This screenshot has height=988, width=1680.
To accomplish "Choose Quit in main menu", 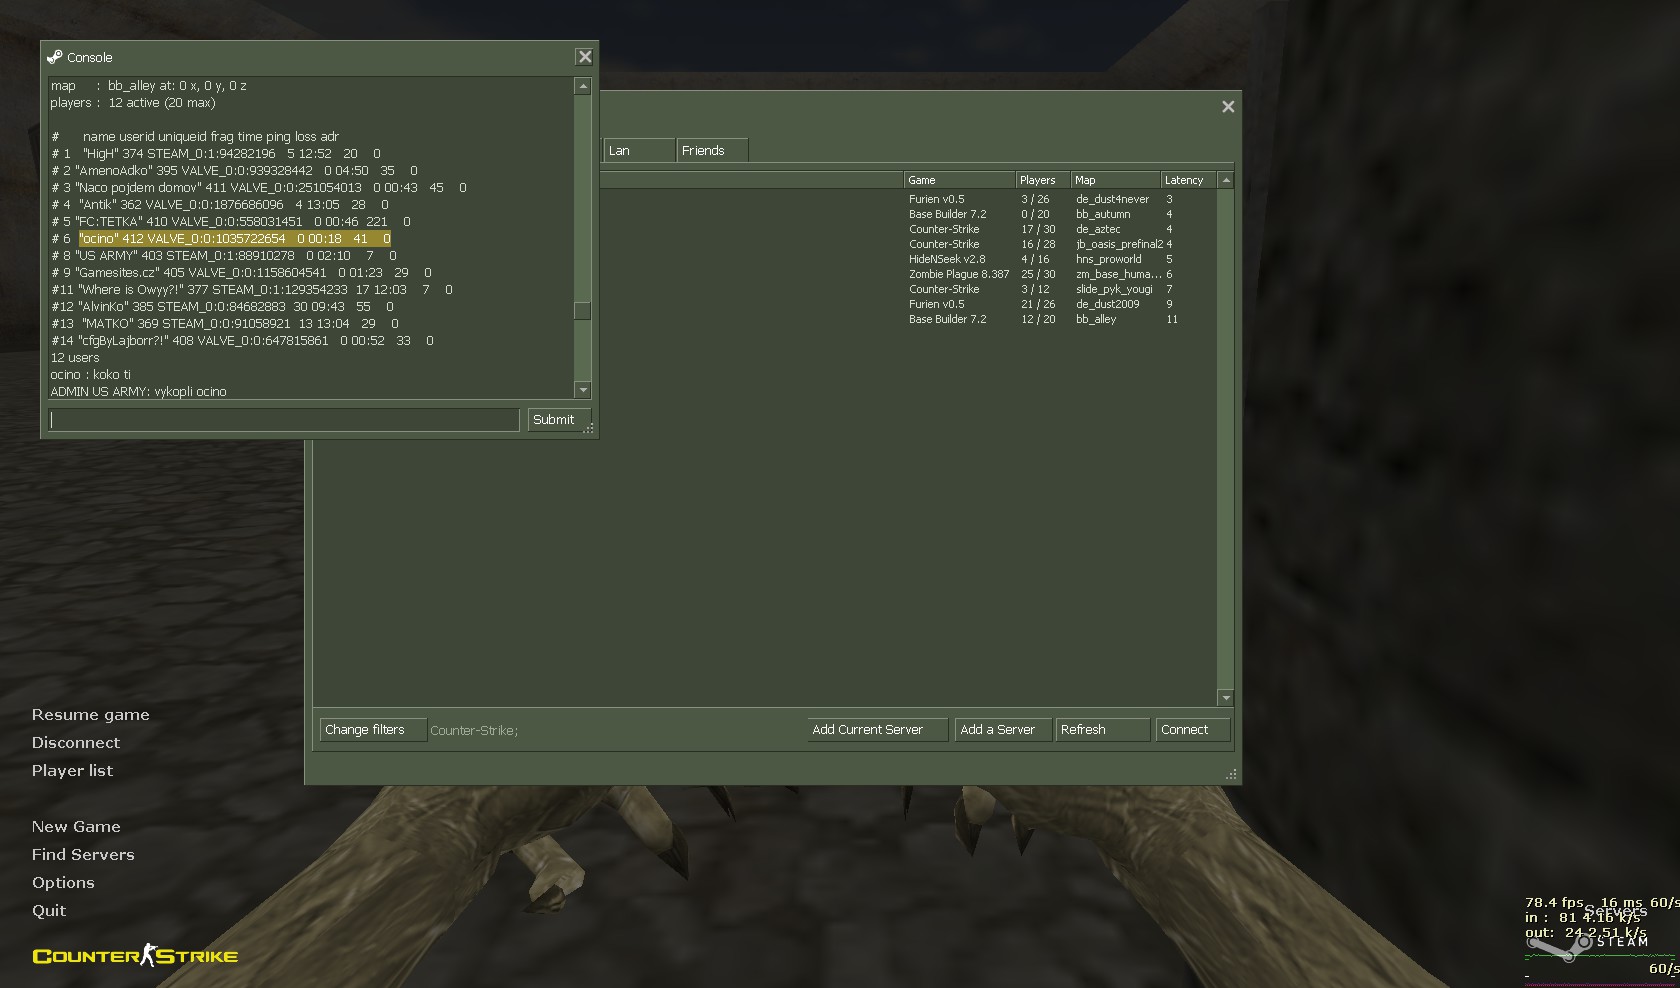I will (x=49, y=911).
